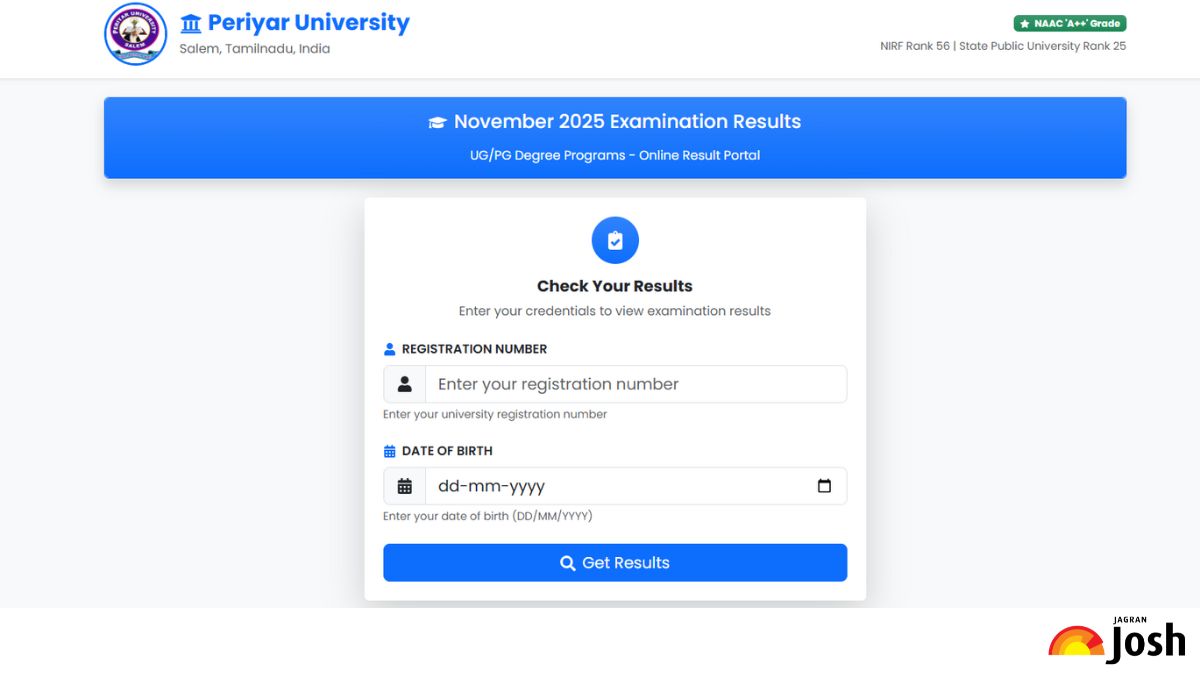This screenshot has width=1200, height=675.
Task: Open the date picker from the date field
Action: click(x=824, y=485)
